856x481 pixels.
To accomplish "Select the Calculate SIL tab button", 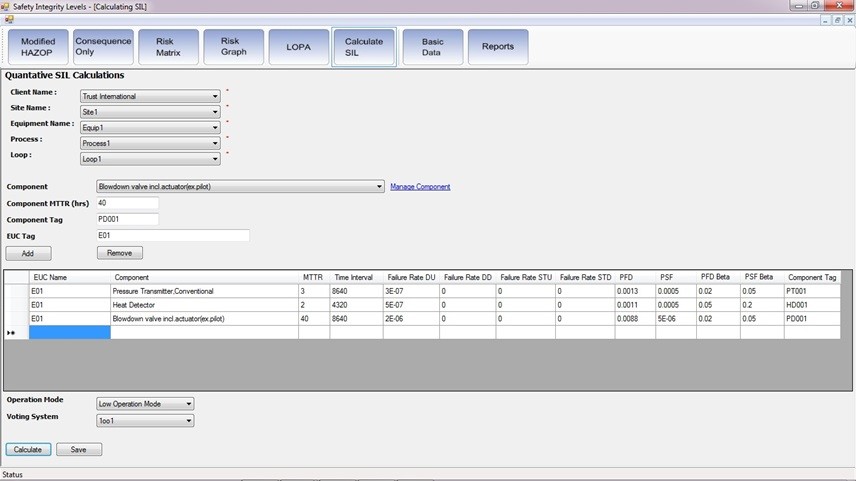I will [x=363, y=47].
